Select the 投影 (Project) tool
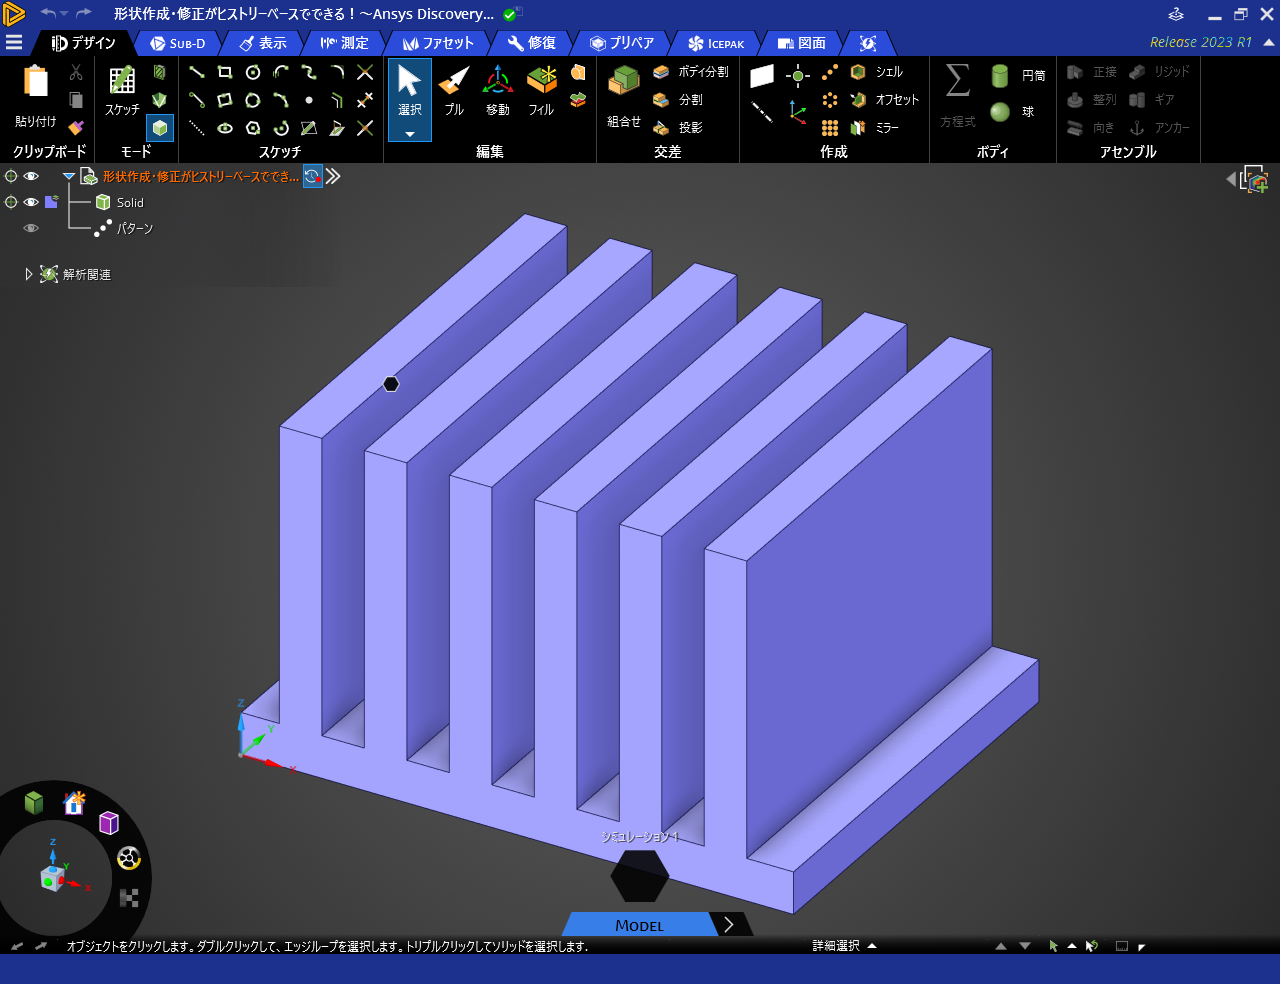Screen dimensions: 1280x984 click(678, 128)
